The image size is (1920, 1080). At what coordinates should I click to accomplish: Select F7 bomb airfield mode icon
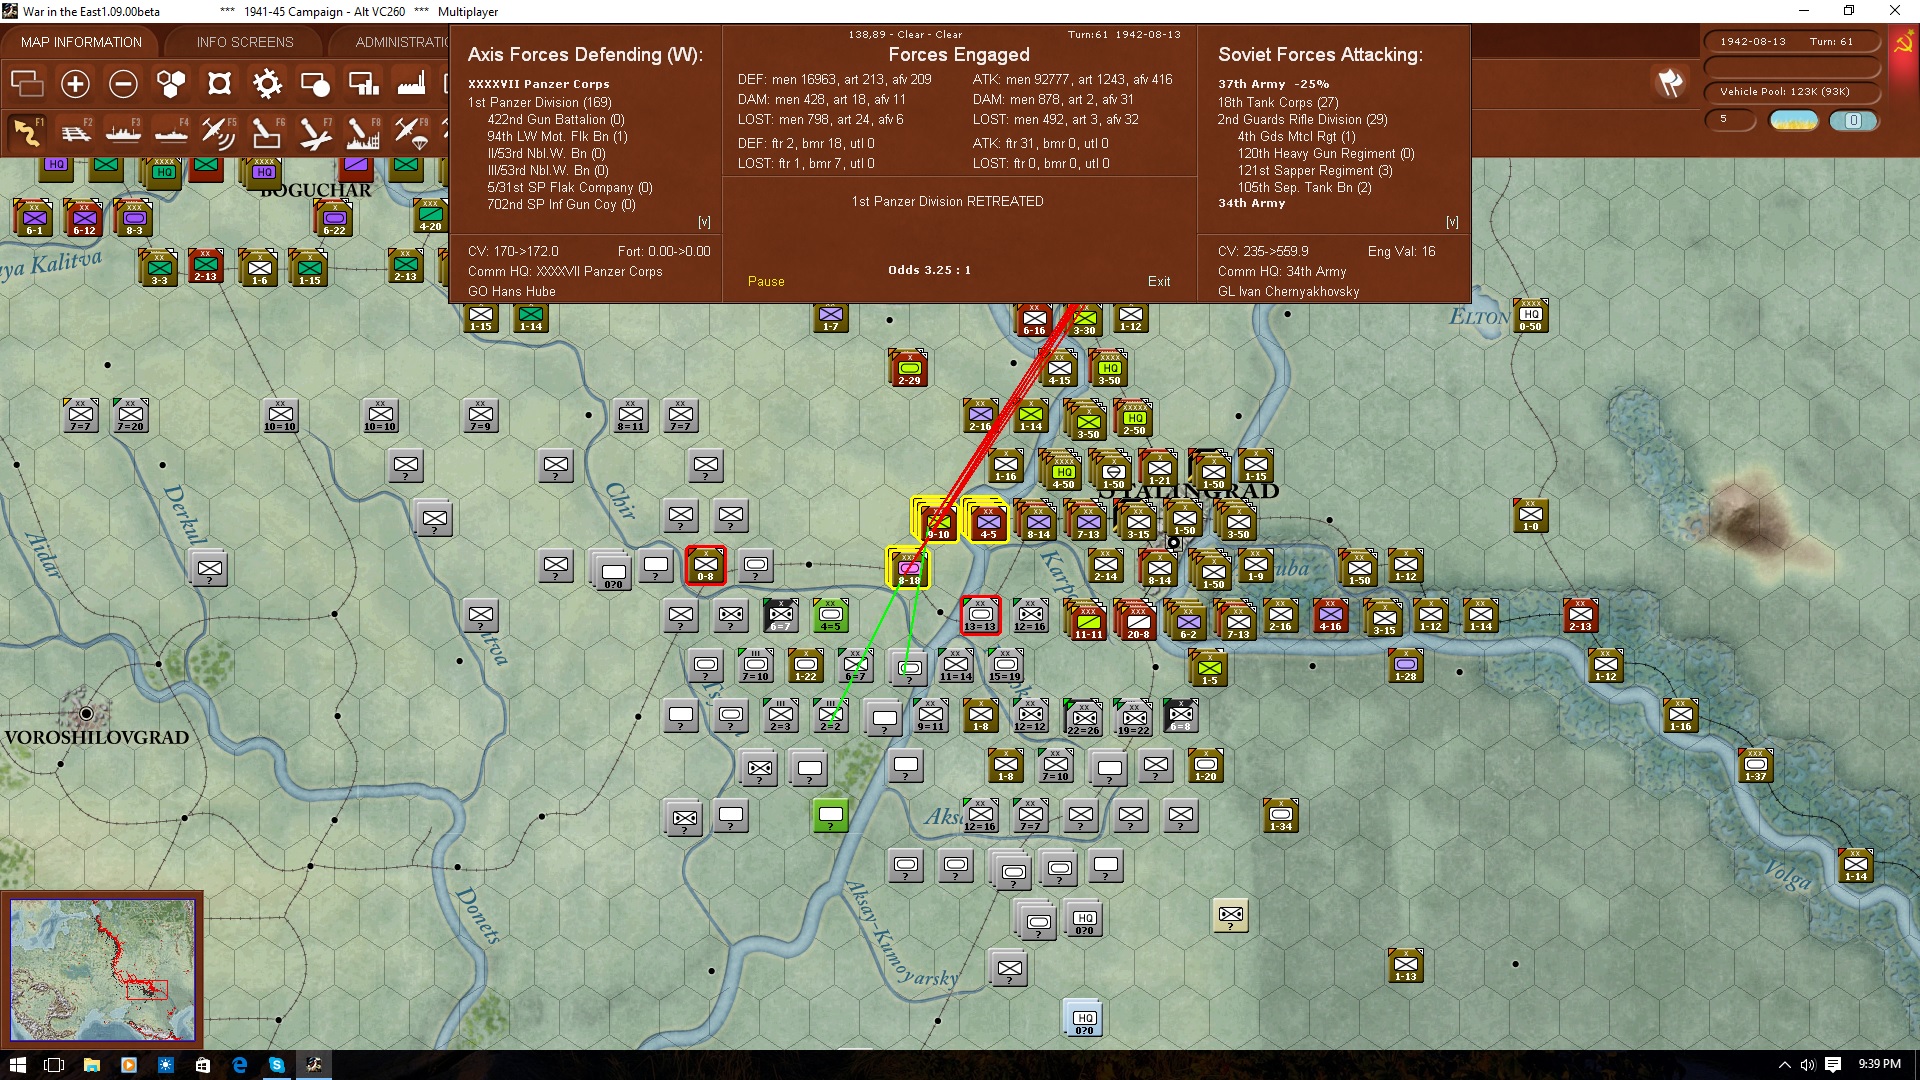click(x=315, y=133)
